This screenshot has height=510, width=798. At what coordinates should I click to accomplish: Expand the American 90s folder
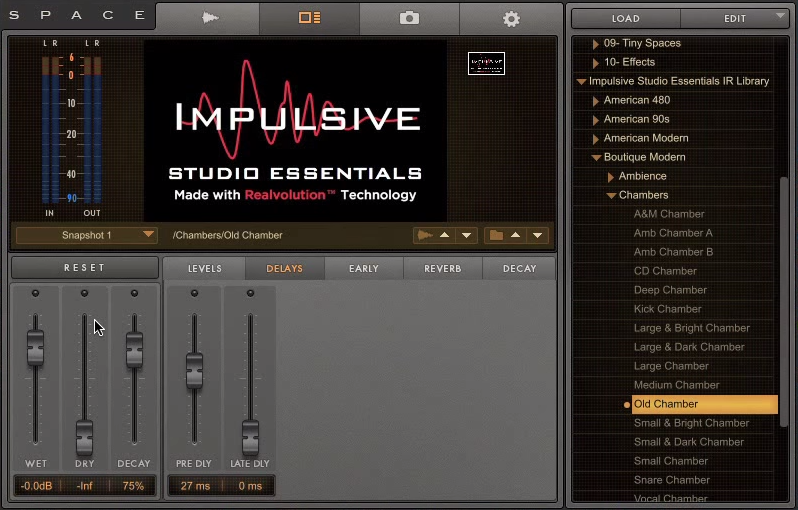click(595, 120)
